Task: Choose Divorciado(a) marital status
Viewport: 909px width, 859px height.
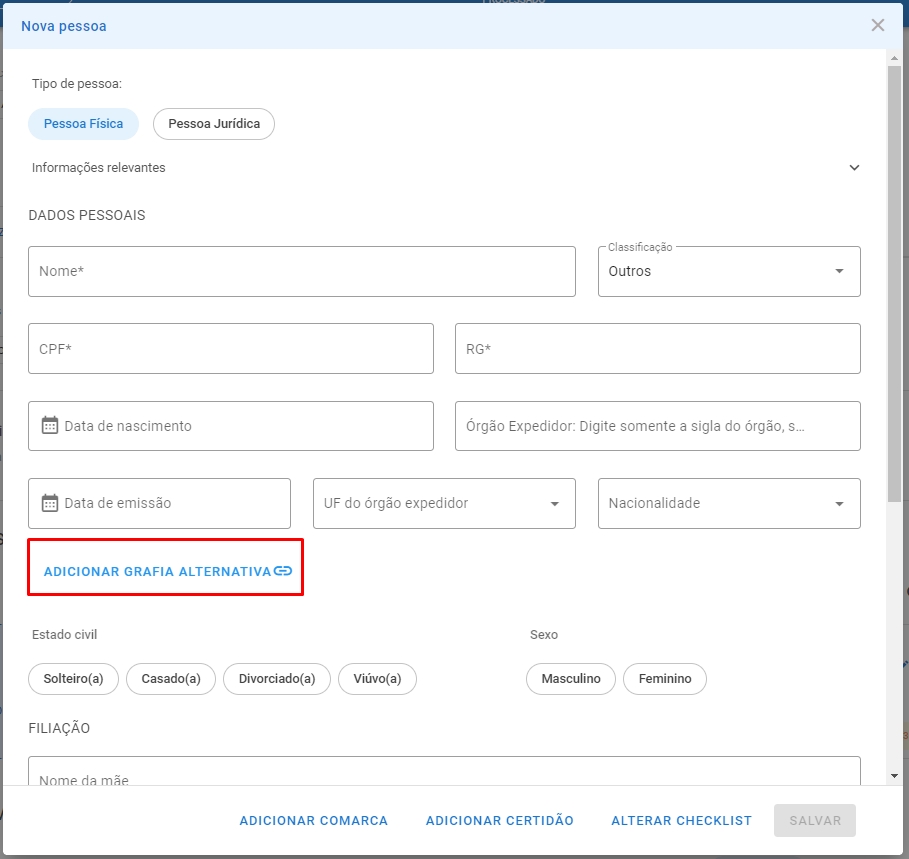Action: point(277,679)
